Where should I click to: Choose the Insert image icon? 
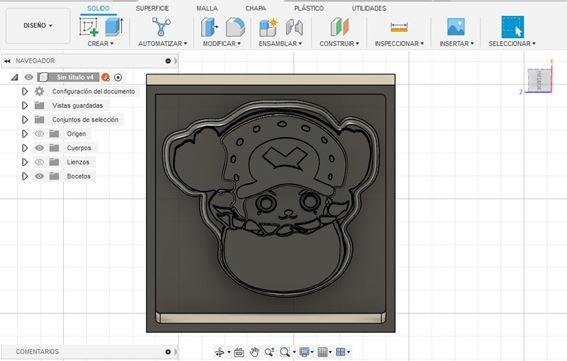point(456,27)
